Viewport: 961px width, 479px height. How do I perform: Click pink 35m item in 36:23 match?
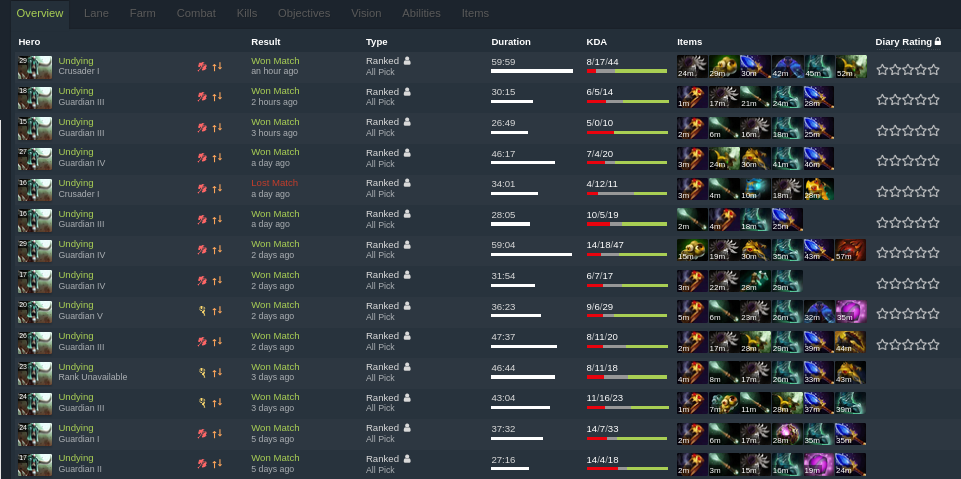coord(851,311)
